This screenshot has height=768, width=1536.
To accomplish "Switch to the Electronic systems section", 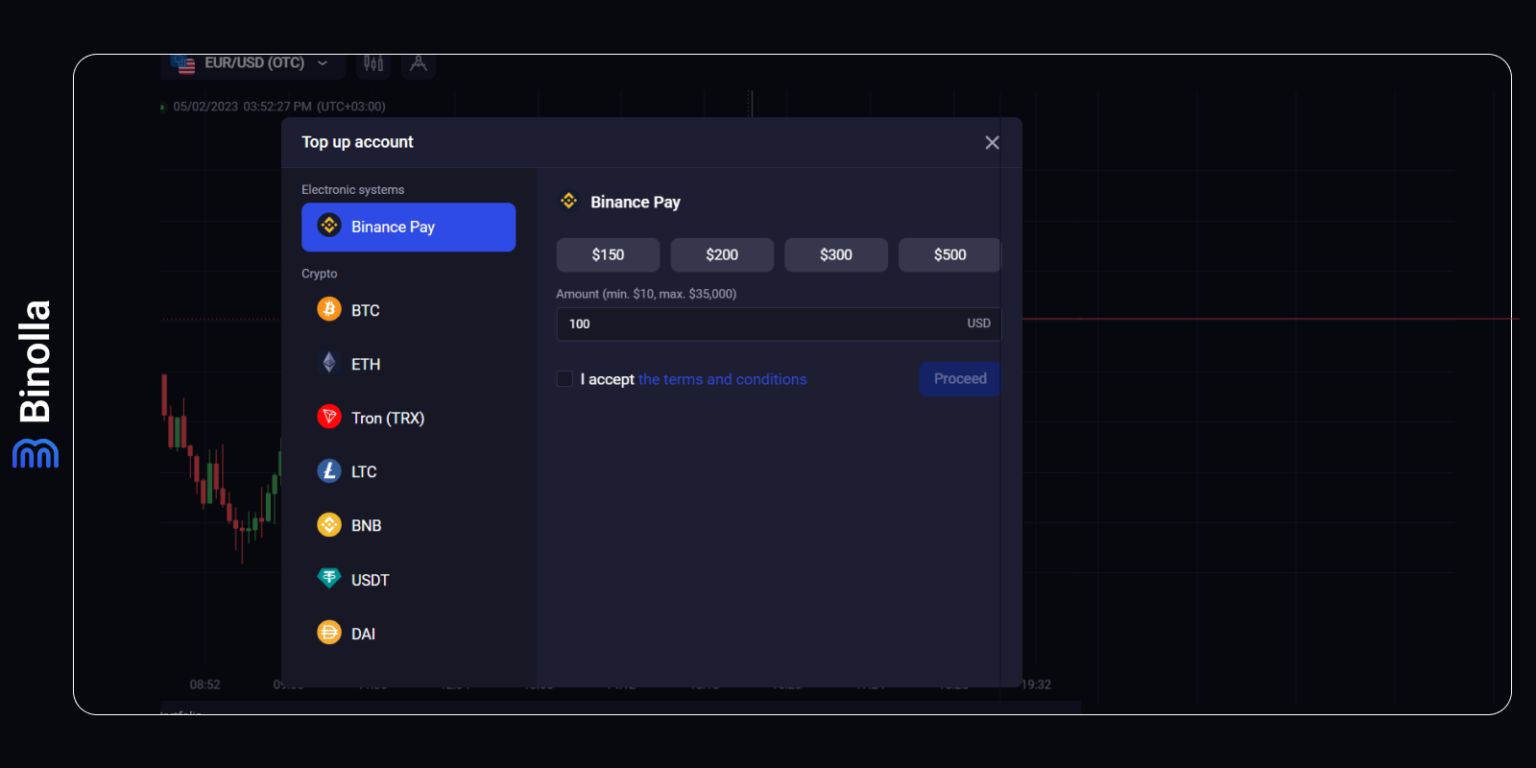I will pyautogui.click(x=353, y=189).
